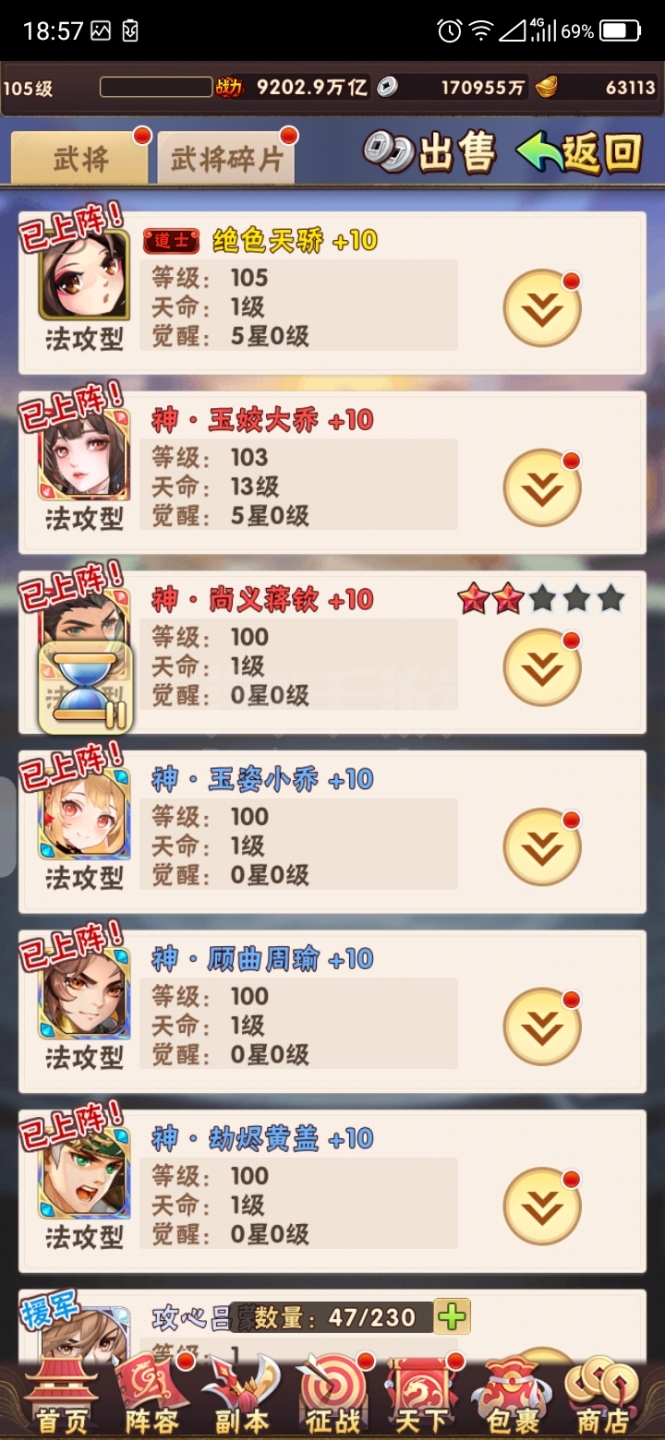Expand details for 神·顾曲周瑜 hero
665x1440 pixels.
(x=543, y=1027)
